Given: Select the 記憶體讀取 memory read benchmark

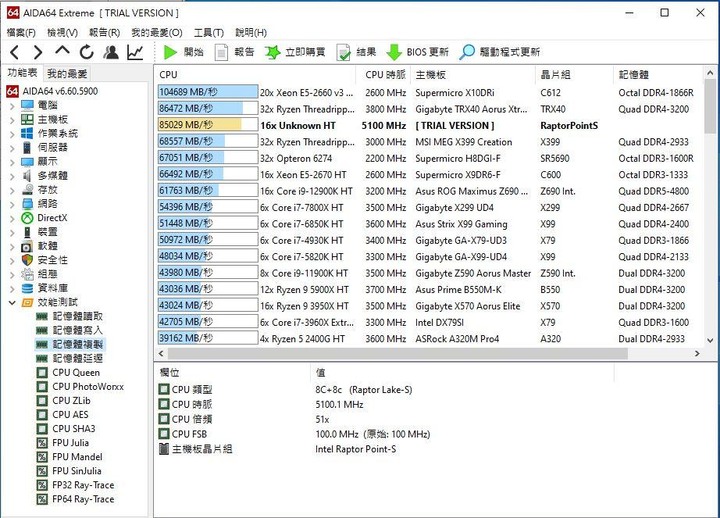Looking at the screenshot, I should pos(69,316).
